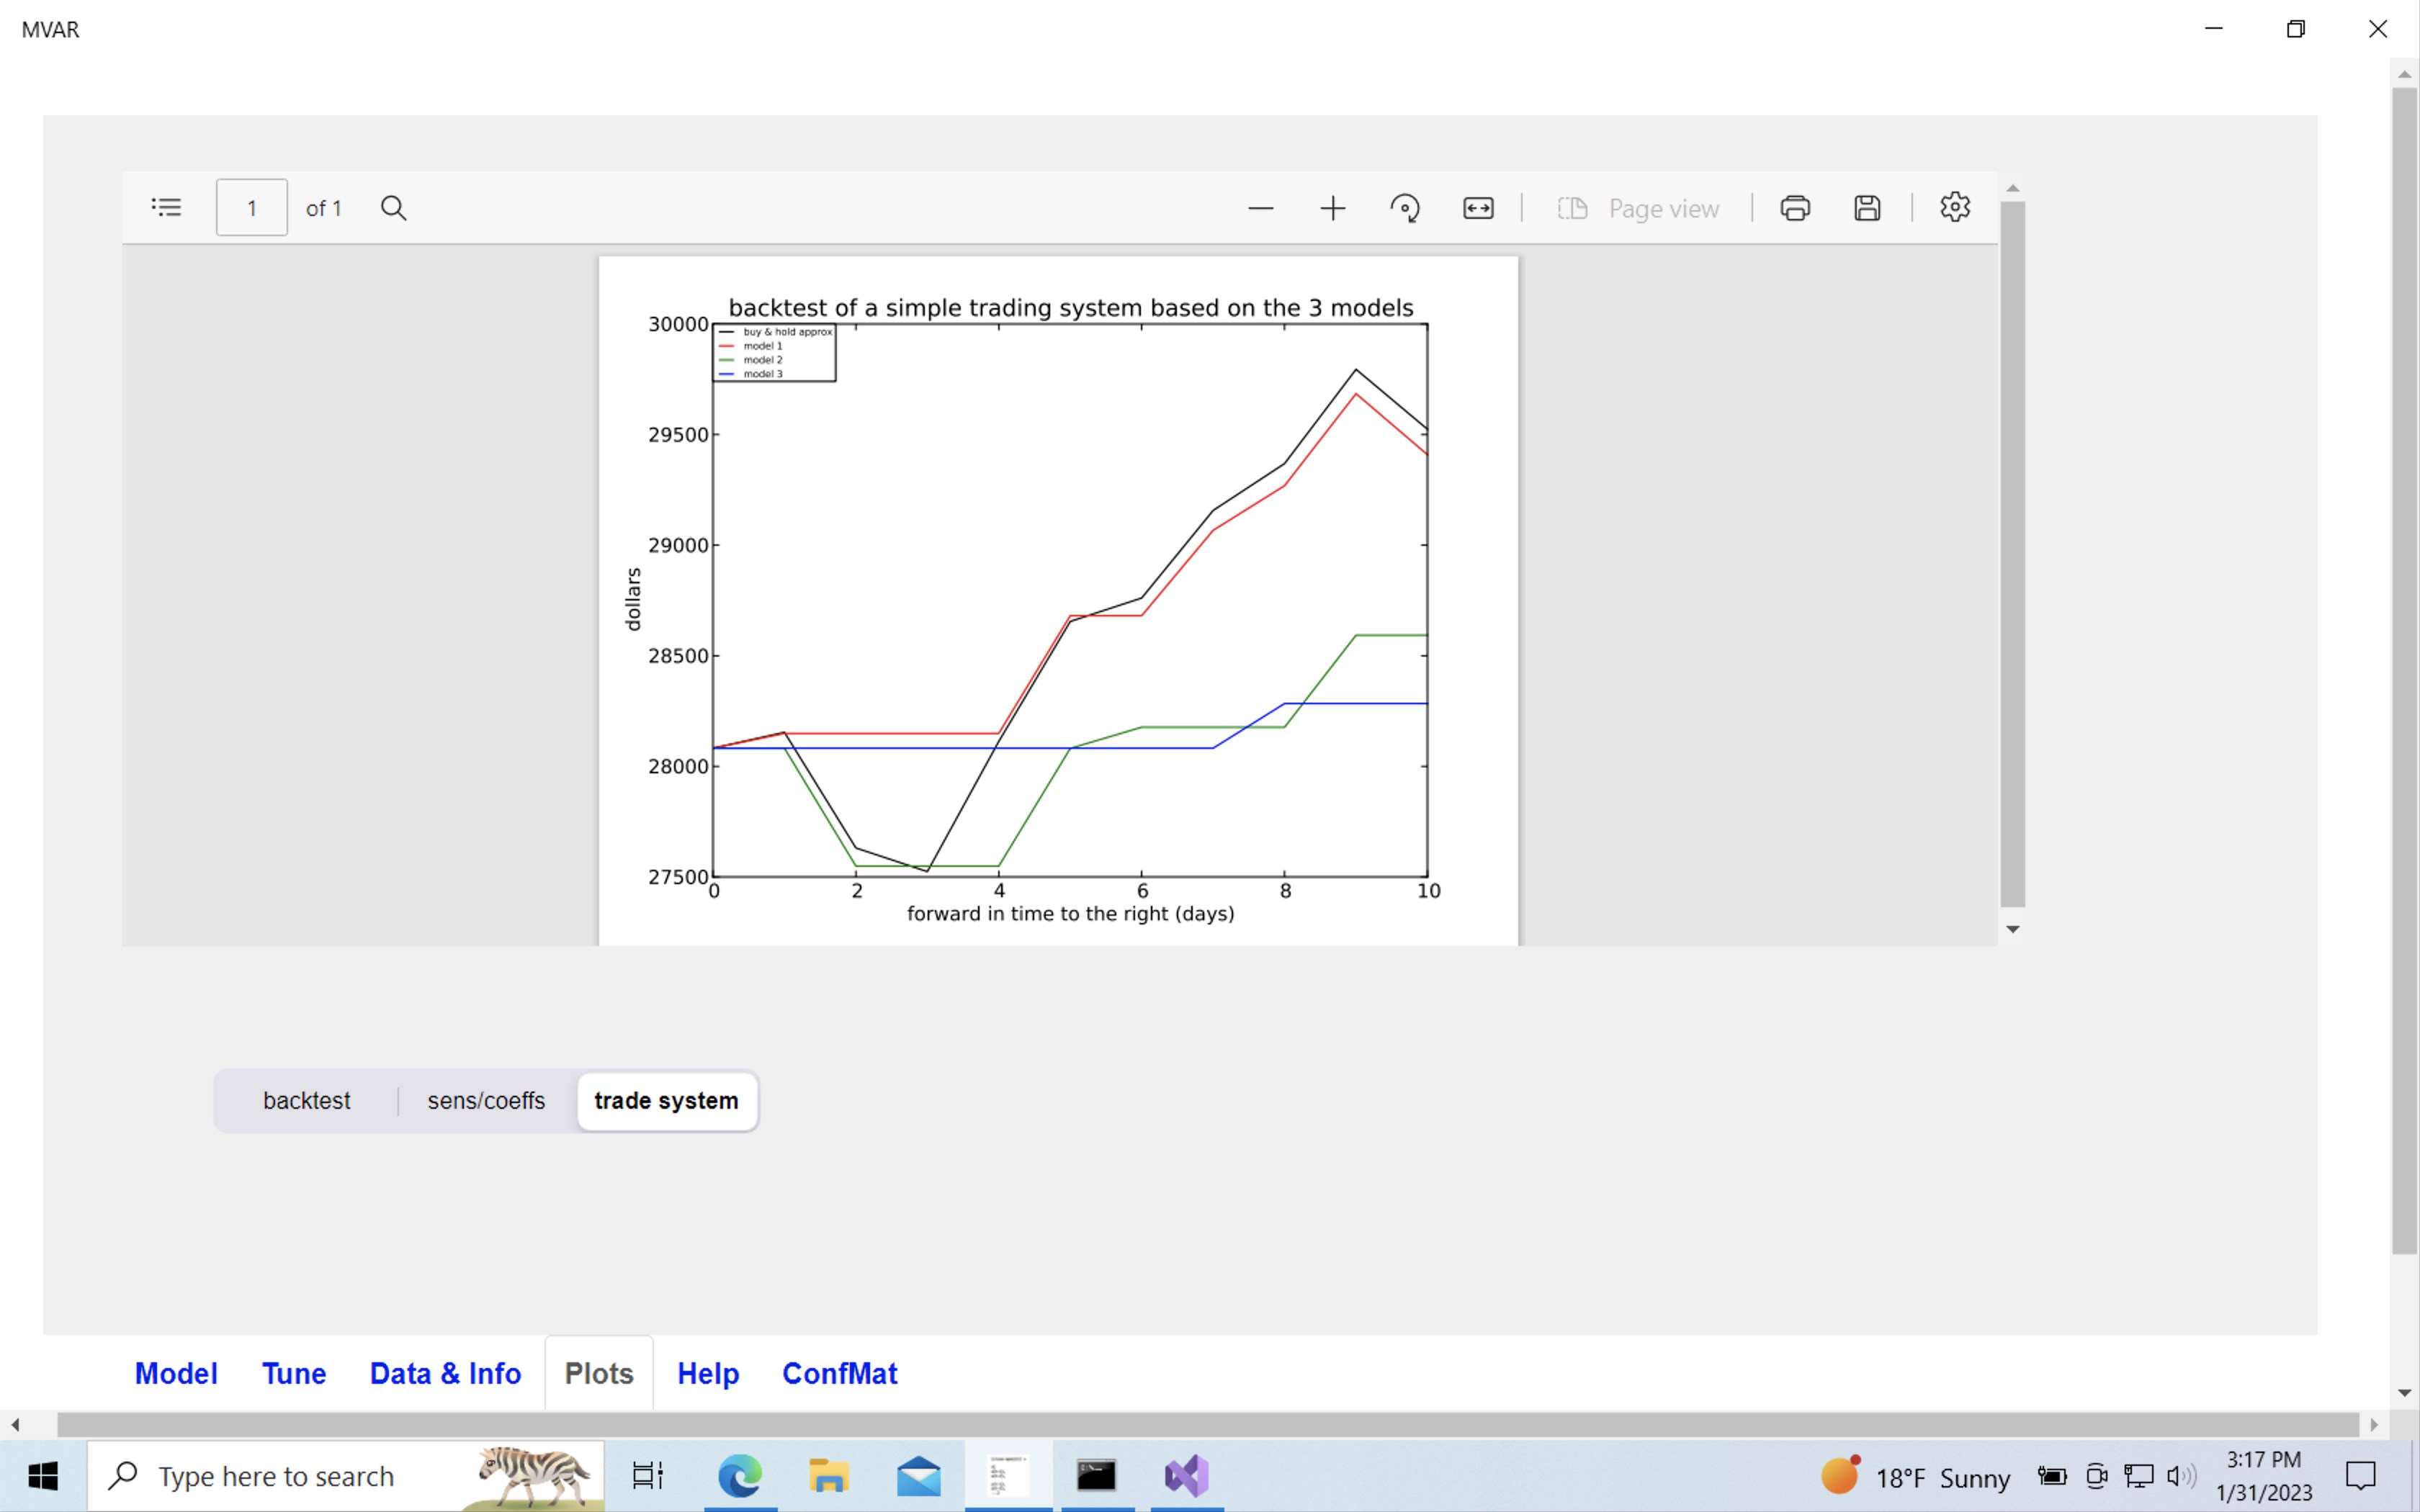Open PDF viewer settings gear
Screen dimensions: 2420x1512
click(1955, 207)
